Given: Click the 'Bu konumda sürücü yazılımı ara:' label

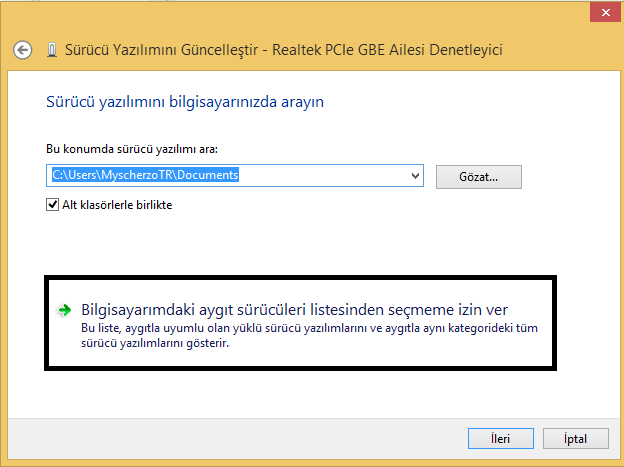Looking at the screenshot, I should click(x=132, y=149).
